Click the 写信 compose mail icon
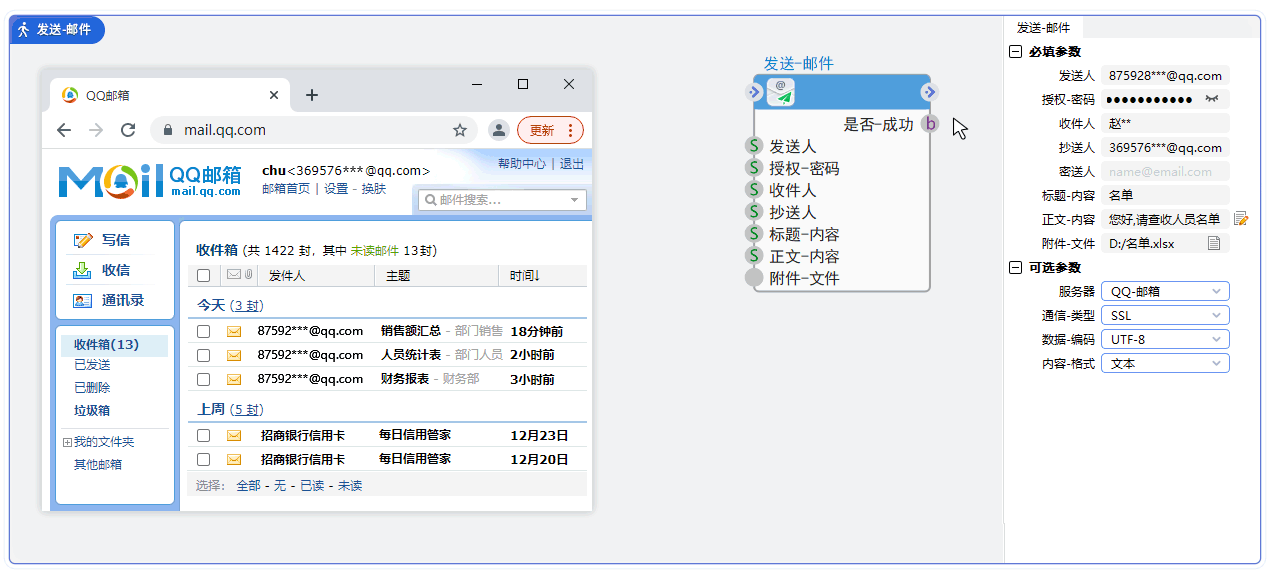Viewport: 1276px width, 574px height. pos(82,241)
